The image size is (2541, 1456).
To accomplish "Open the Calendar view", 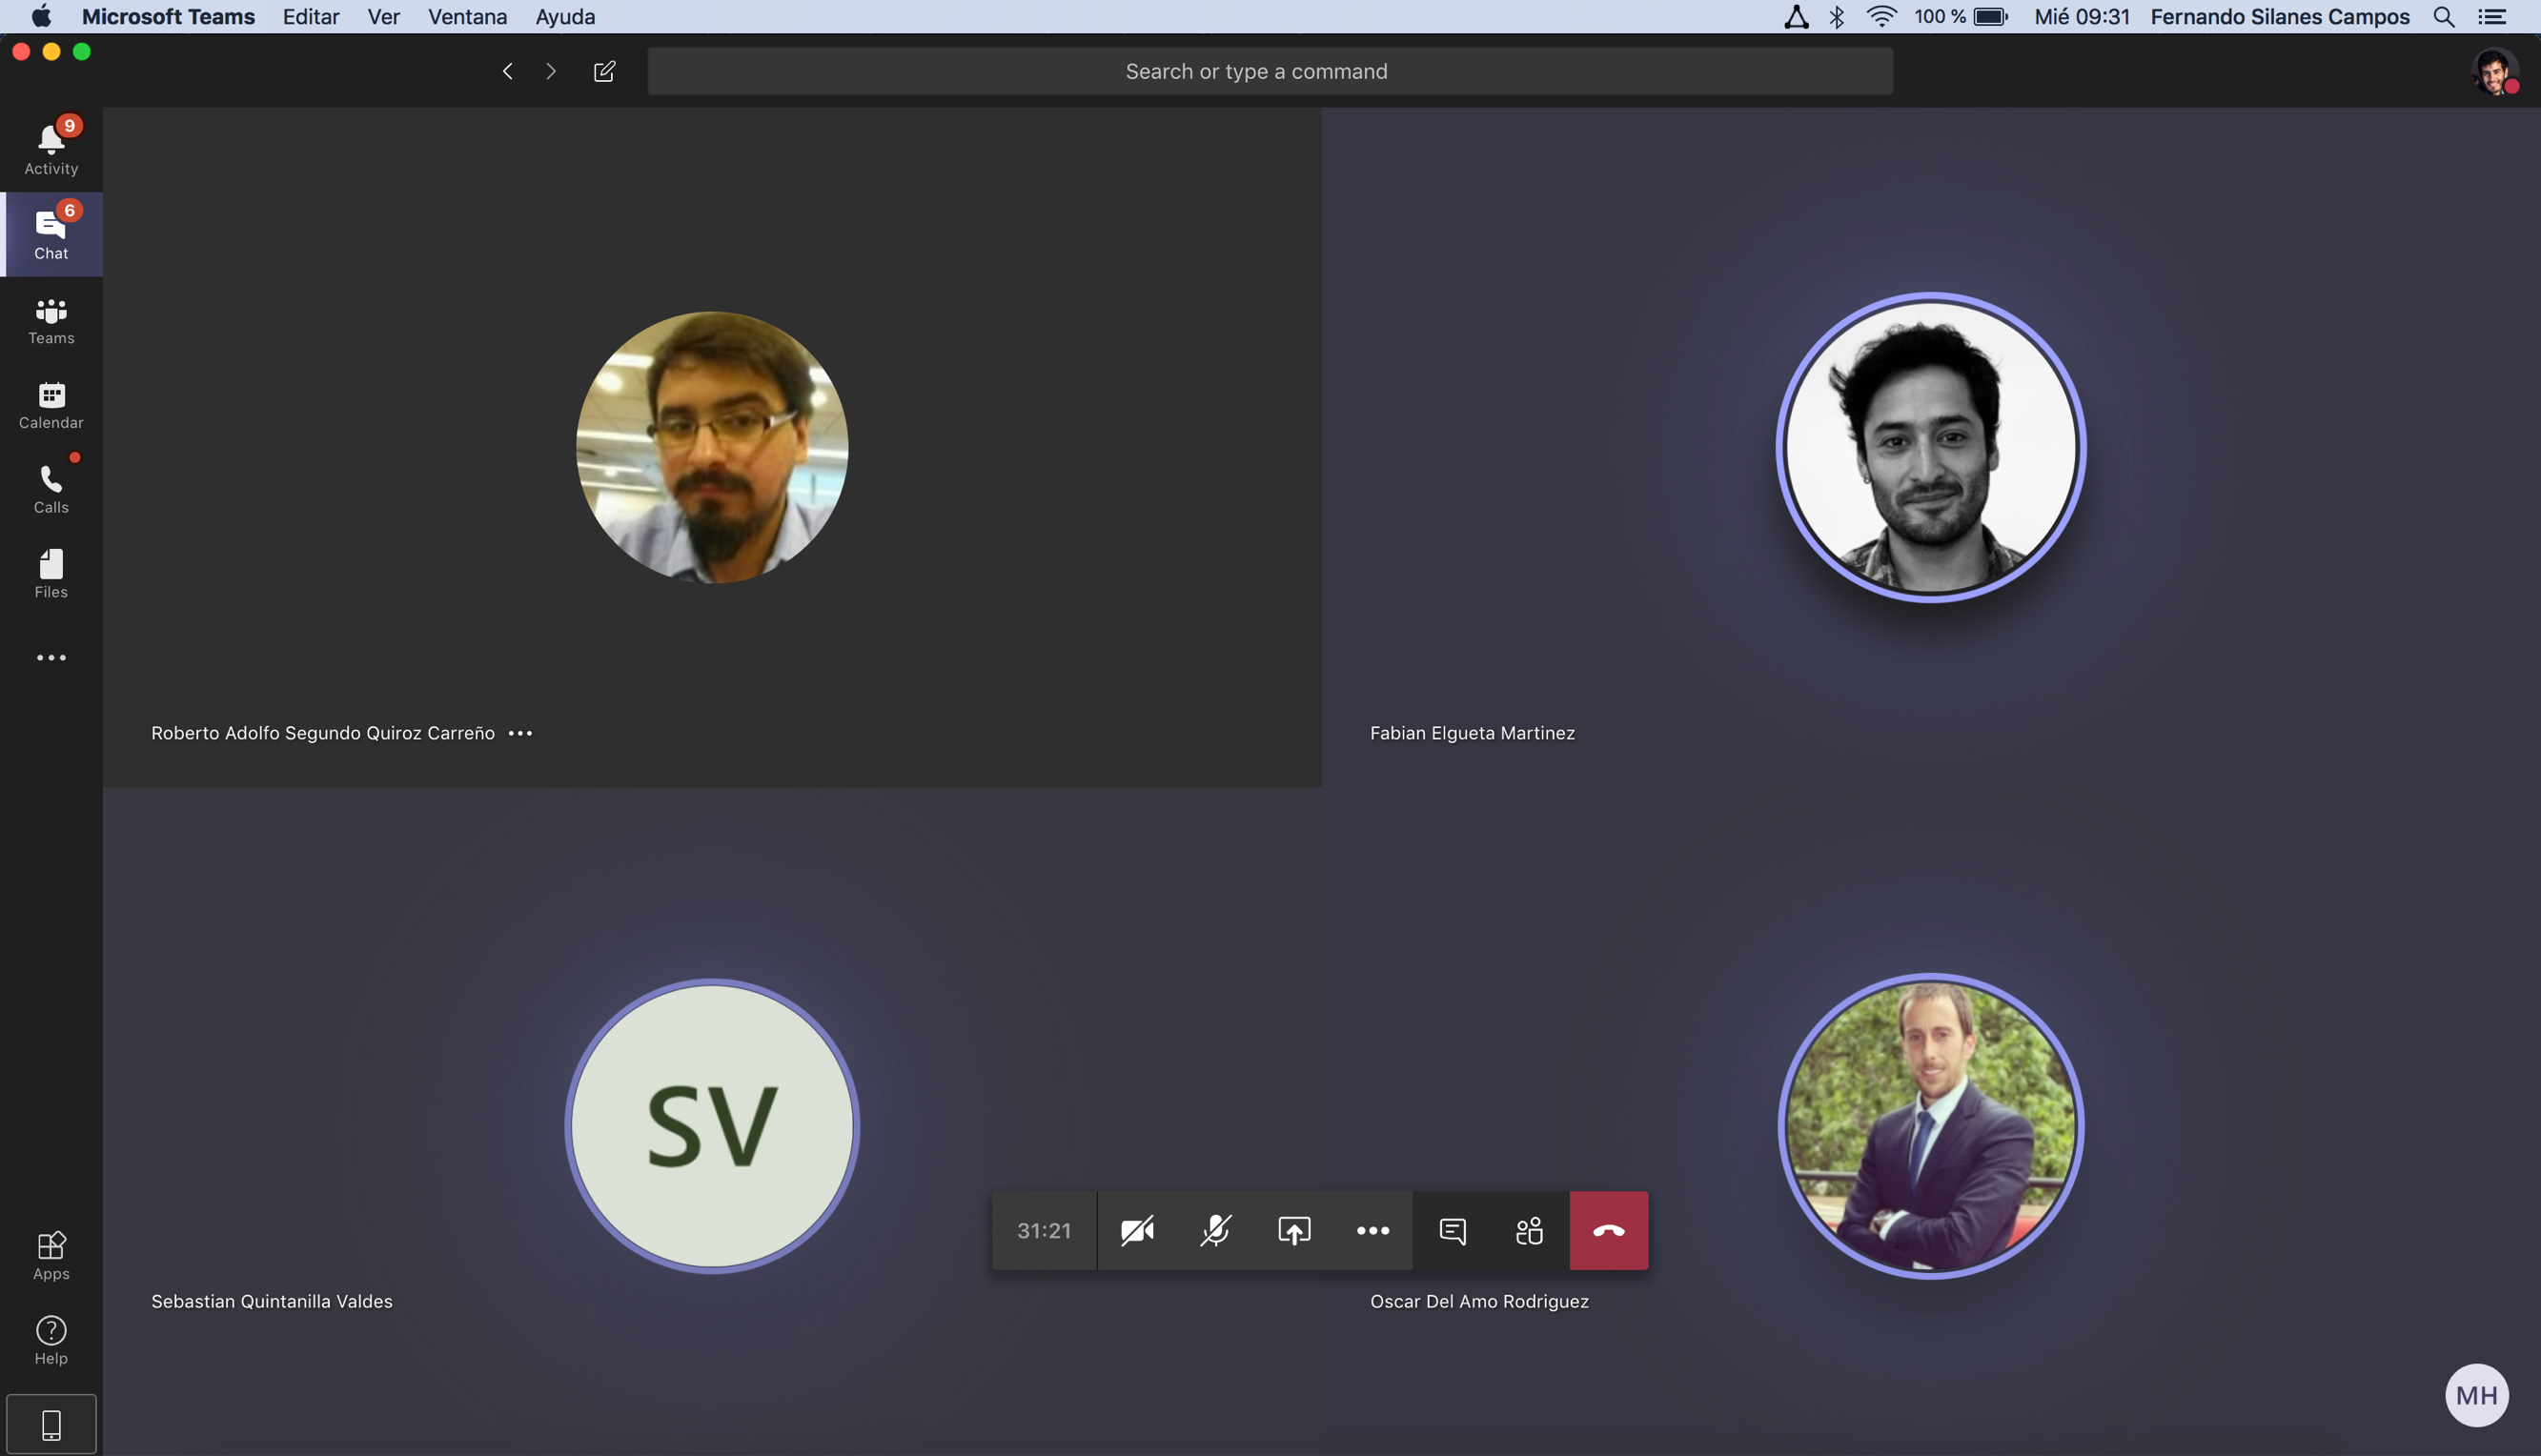I will [51, 404].
